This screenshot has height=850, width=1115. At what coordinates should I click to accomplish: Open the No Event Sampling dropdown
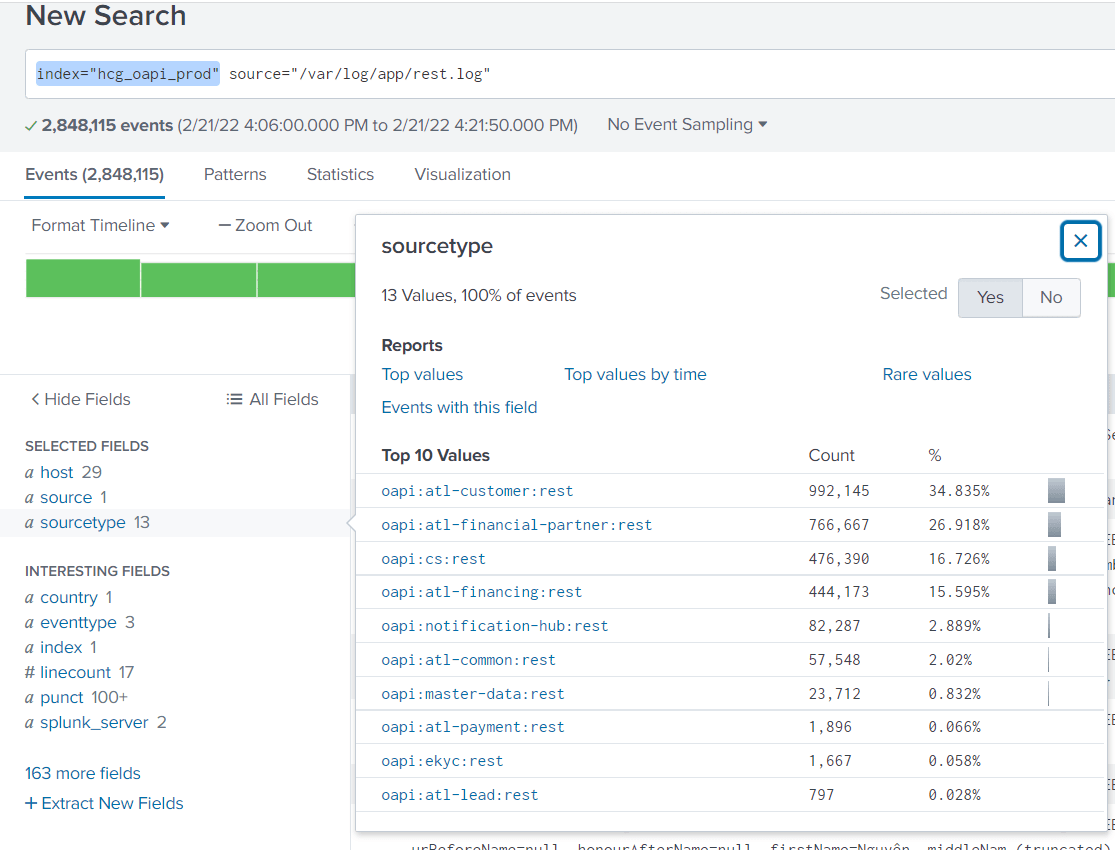pos(686,124)
